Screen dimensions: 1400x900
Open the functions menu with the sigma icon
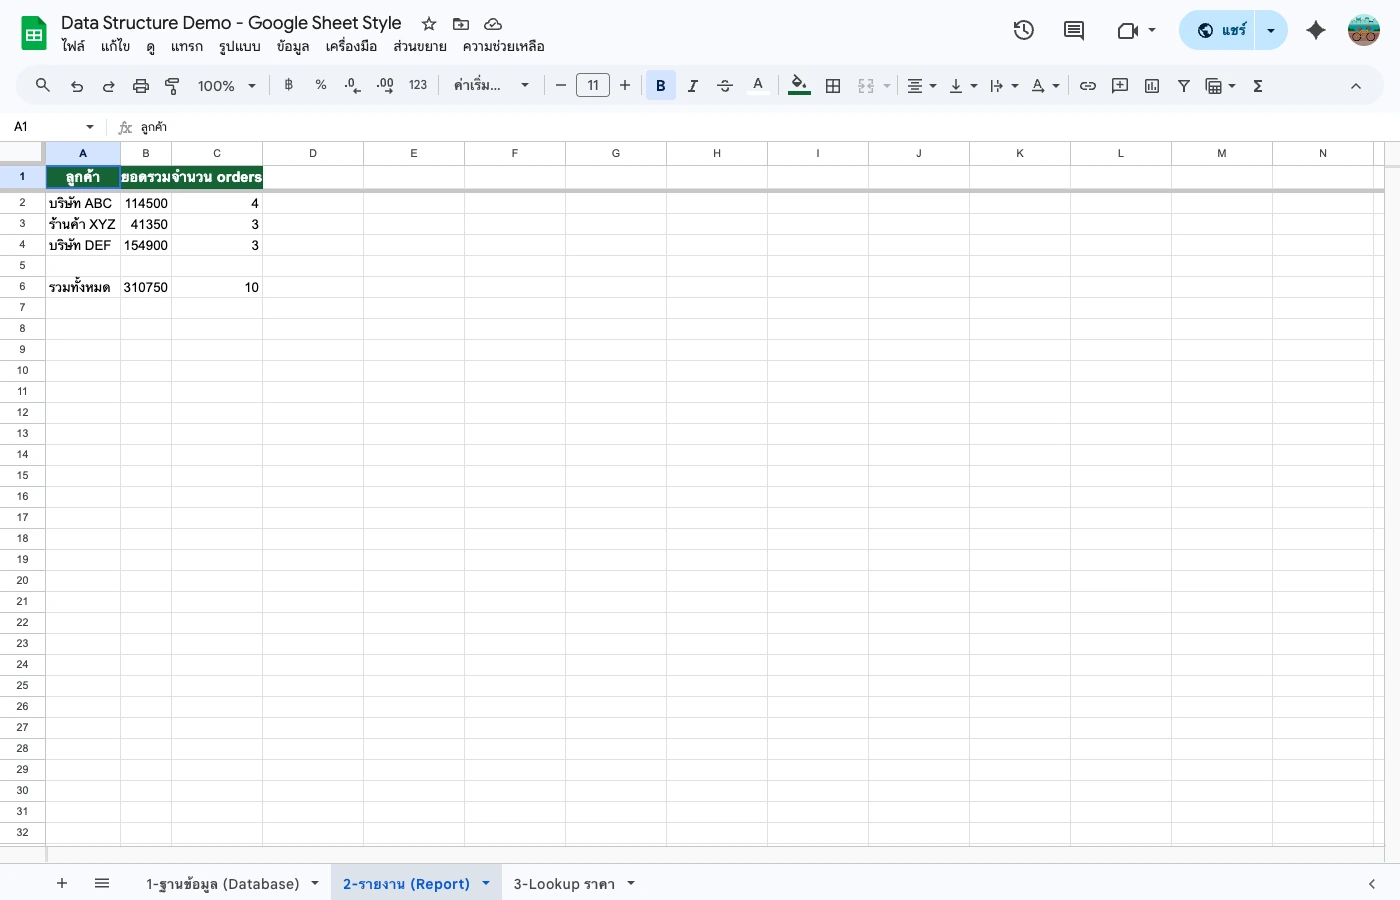pos(1257,85)
